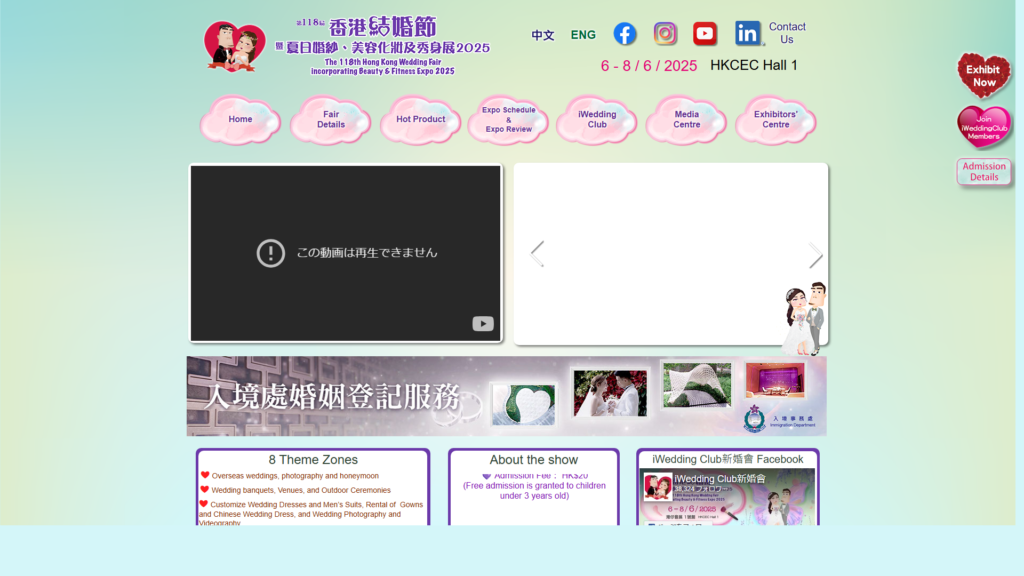Open the YouTube social icon

705,33
